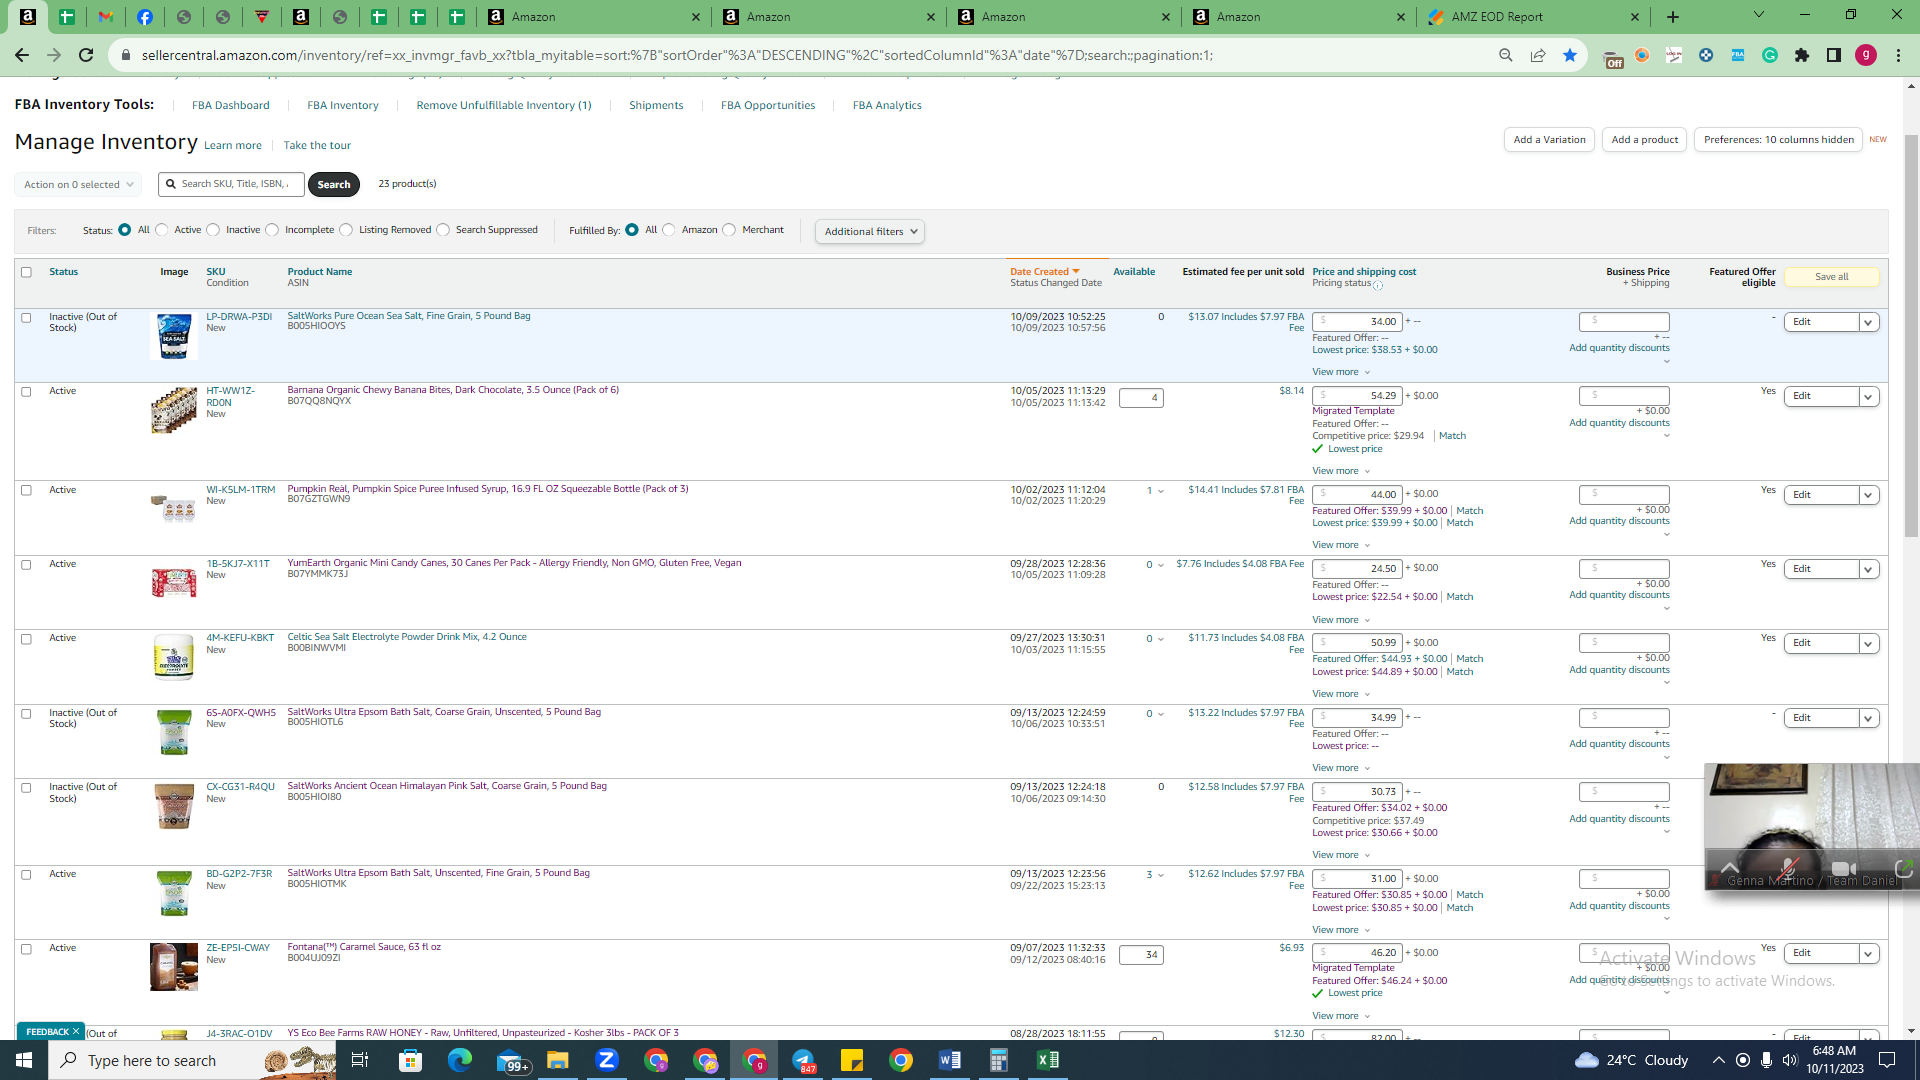This screenshot has height=1080, width=1920.
Task: Set Fulfilled By to Amazon
Action: [x=669, y=230]
